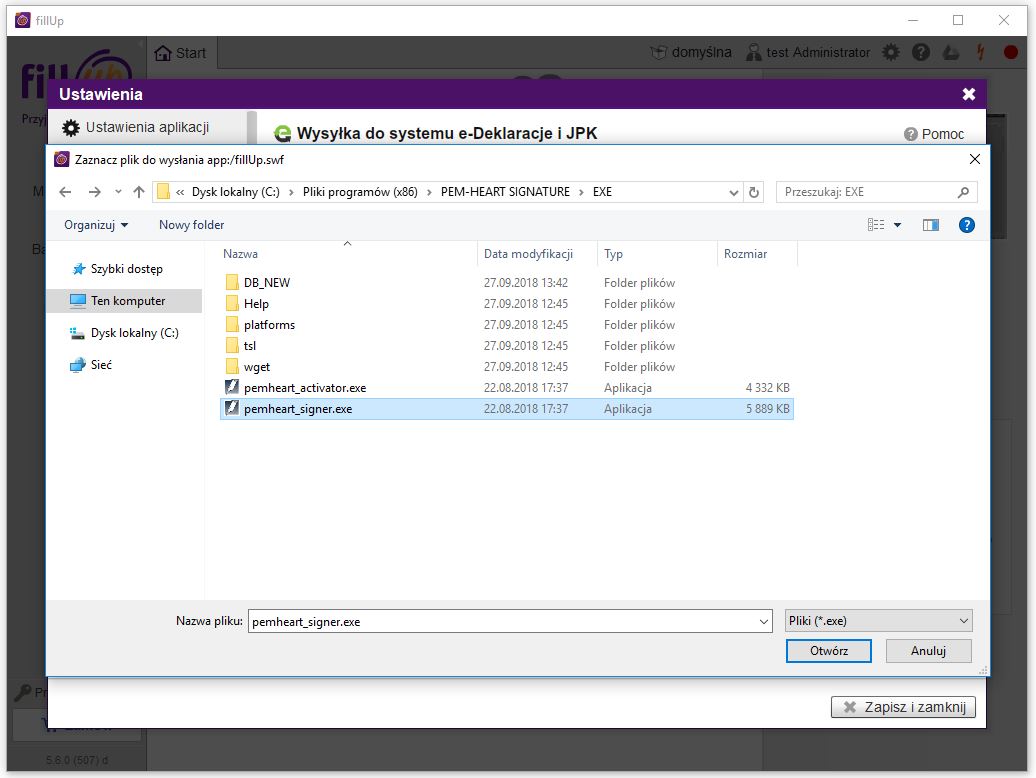Click the test Administrator user in fillUp
The height and width of the screenshot is (778, 1036).
(808, 52)
